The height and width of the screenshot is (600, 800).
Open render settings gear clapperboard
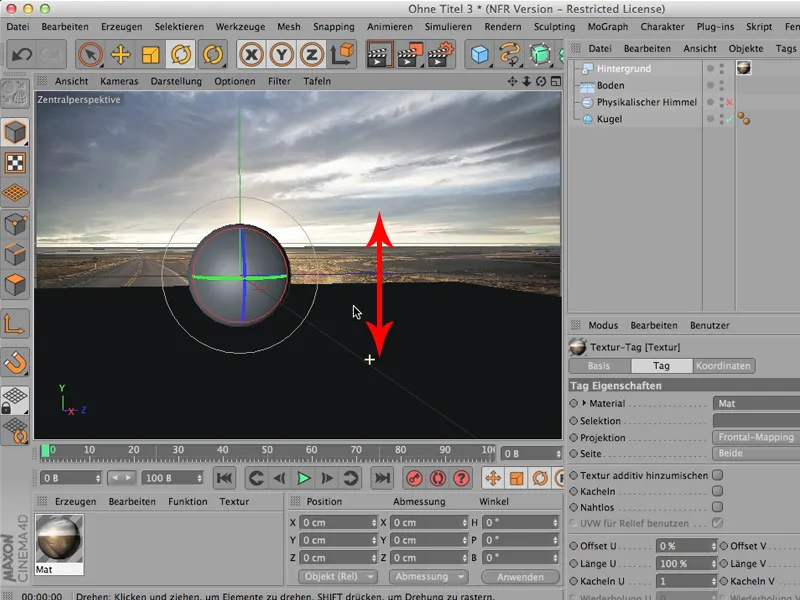(x=440, y=54)
